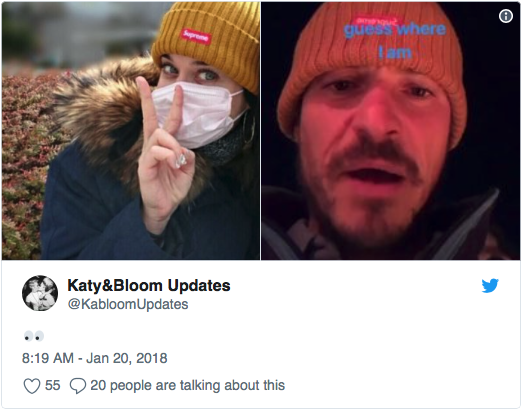Viewport: 522px width, 409px height.
Task: Open '20 people are talking about this'
Action: (x=188, y=386)
